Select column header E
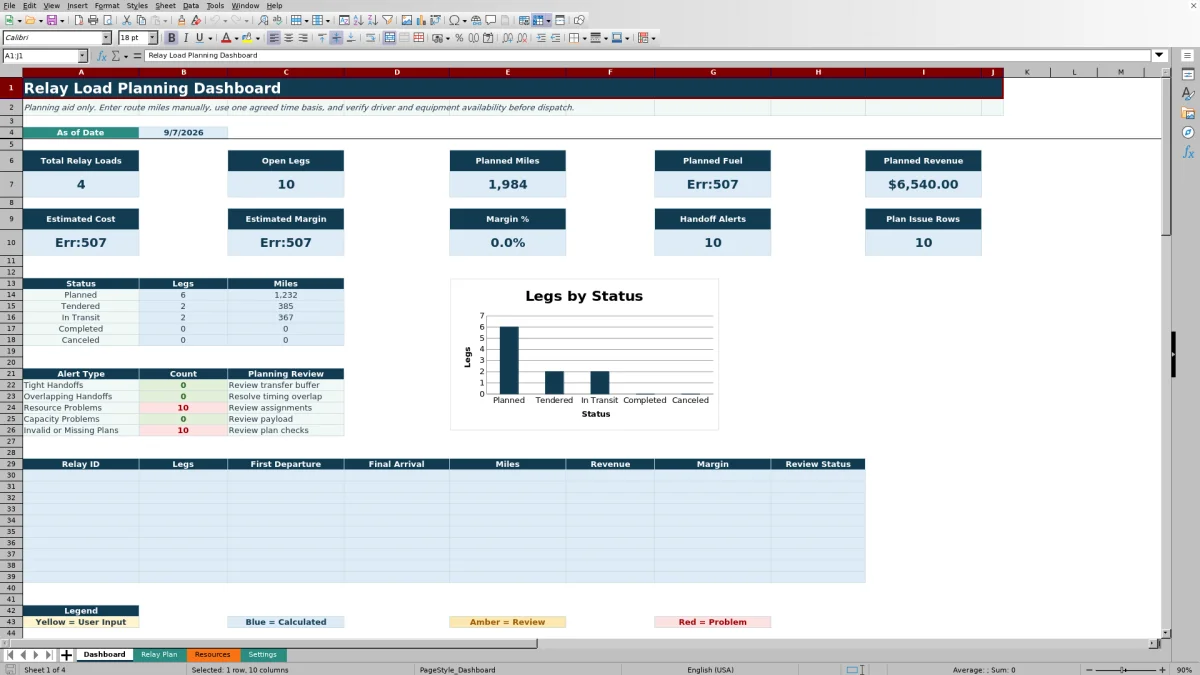Screen dimensions: 1200x675 click(x=507, y=72)
